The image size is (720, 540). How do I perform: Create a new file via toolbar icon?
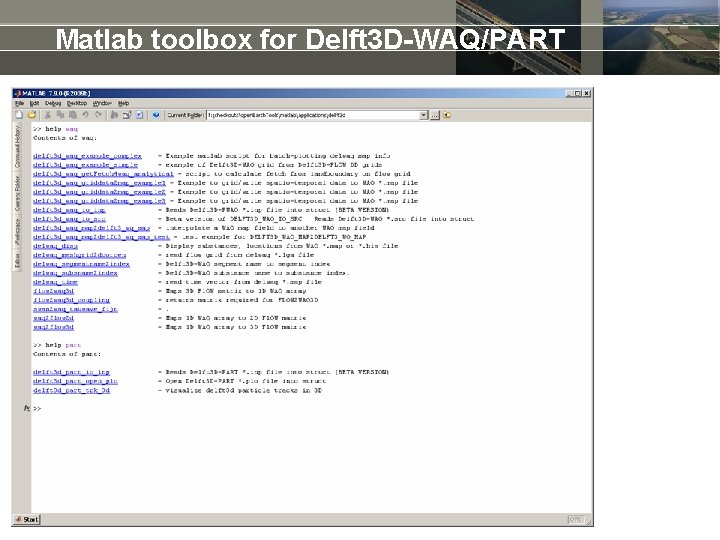(x=19, y=115)
